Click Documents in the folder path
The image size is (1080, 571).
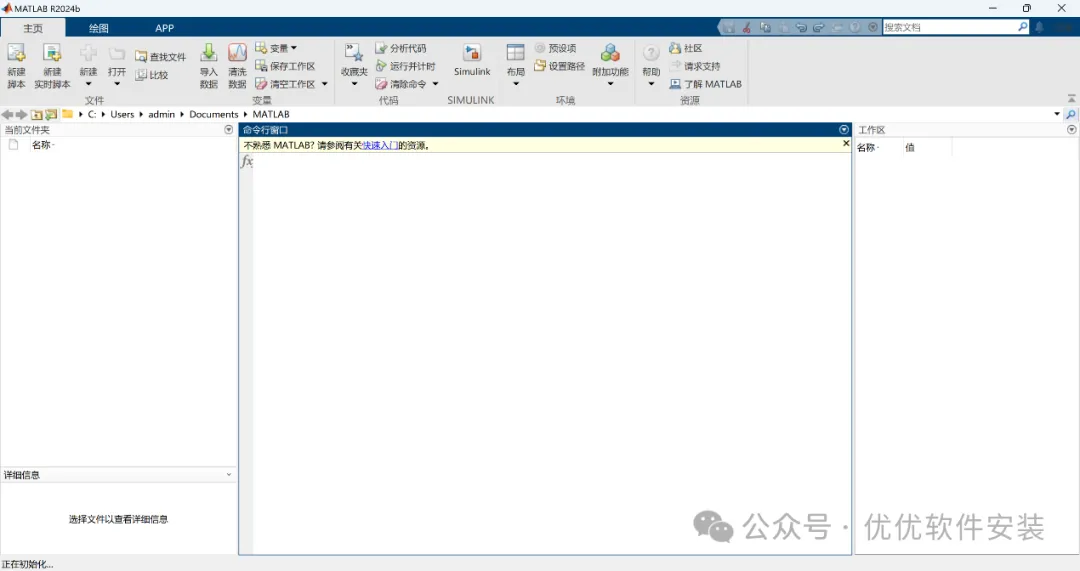click(214, 114)
